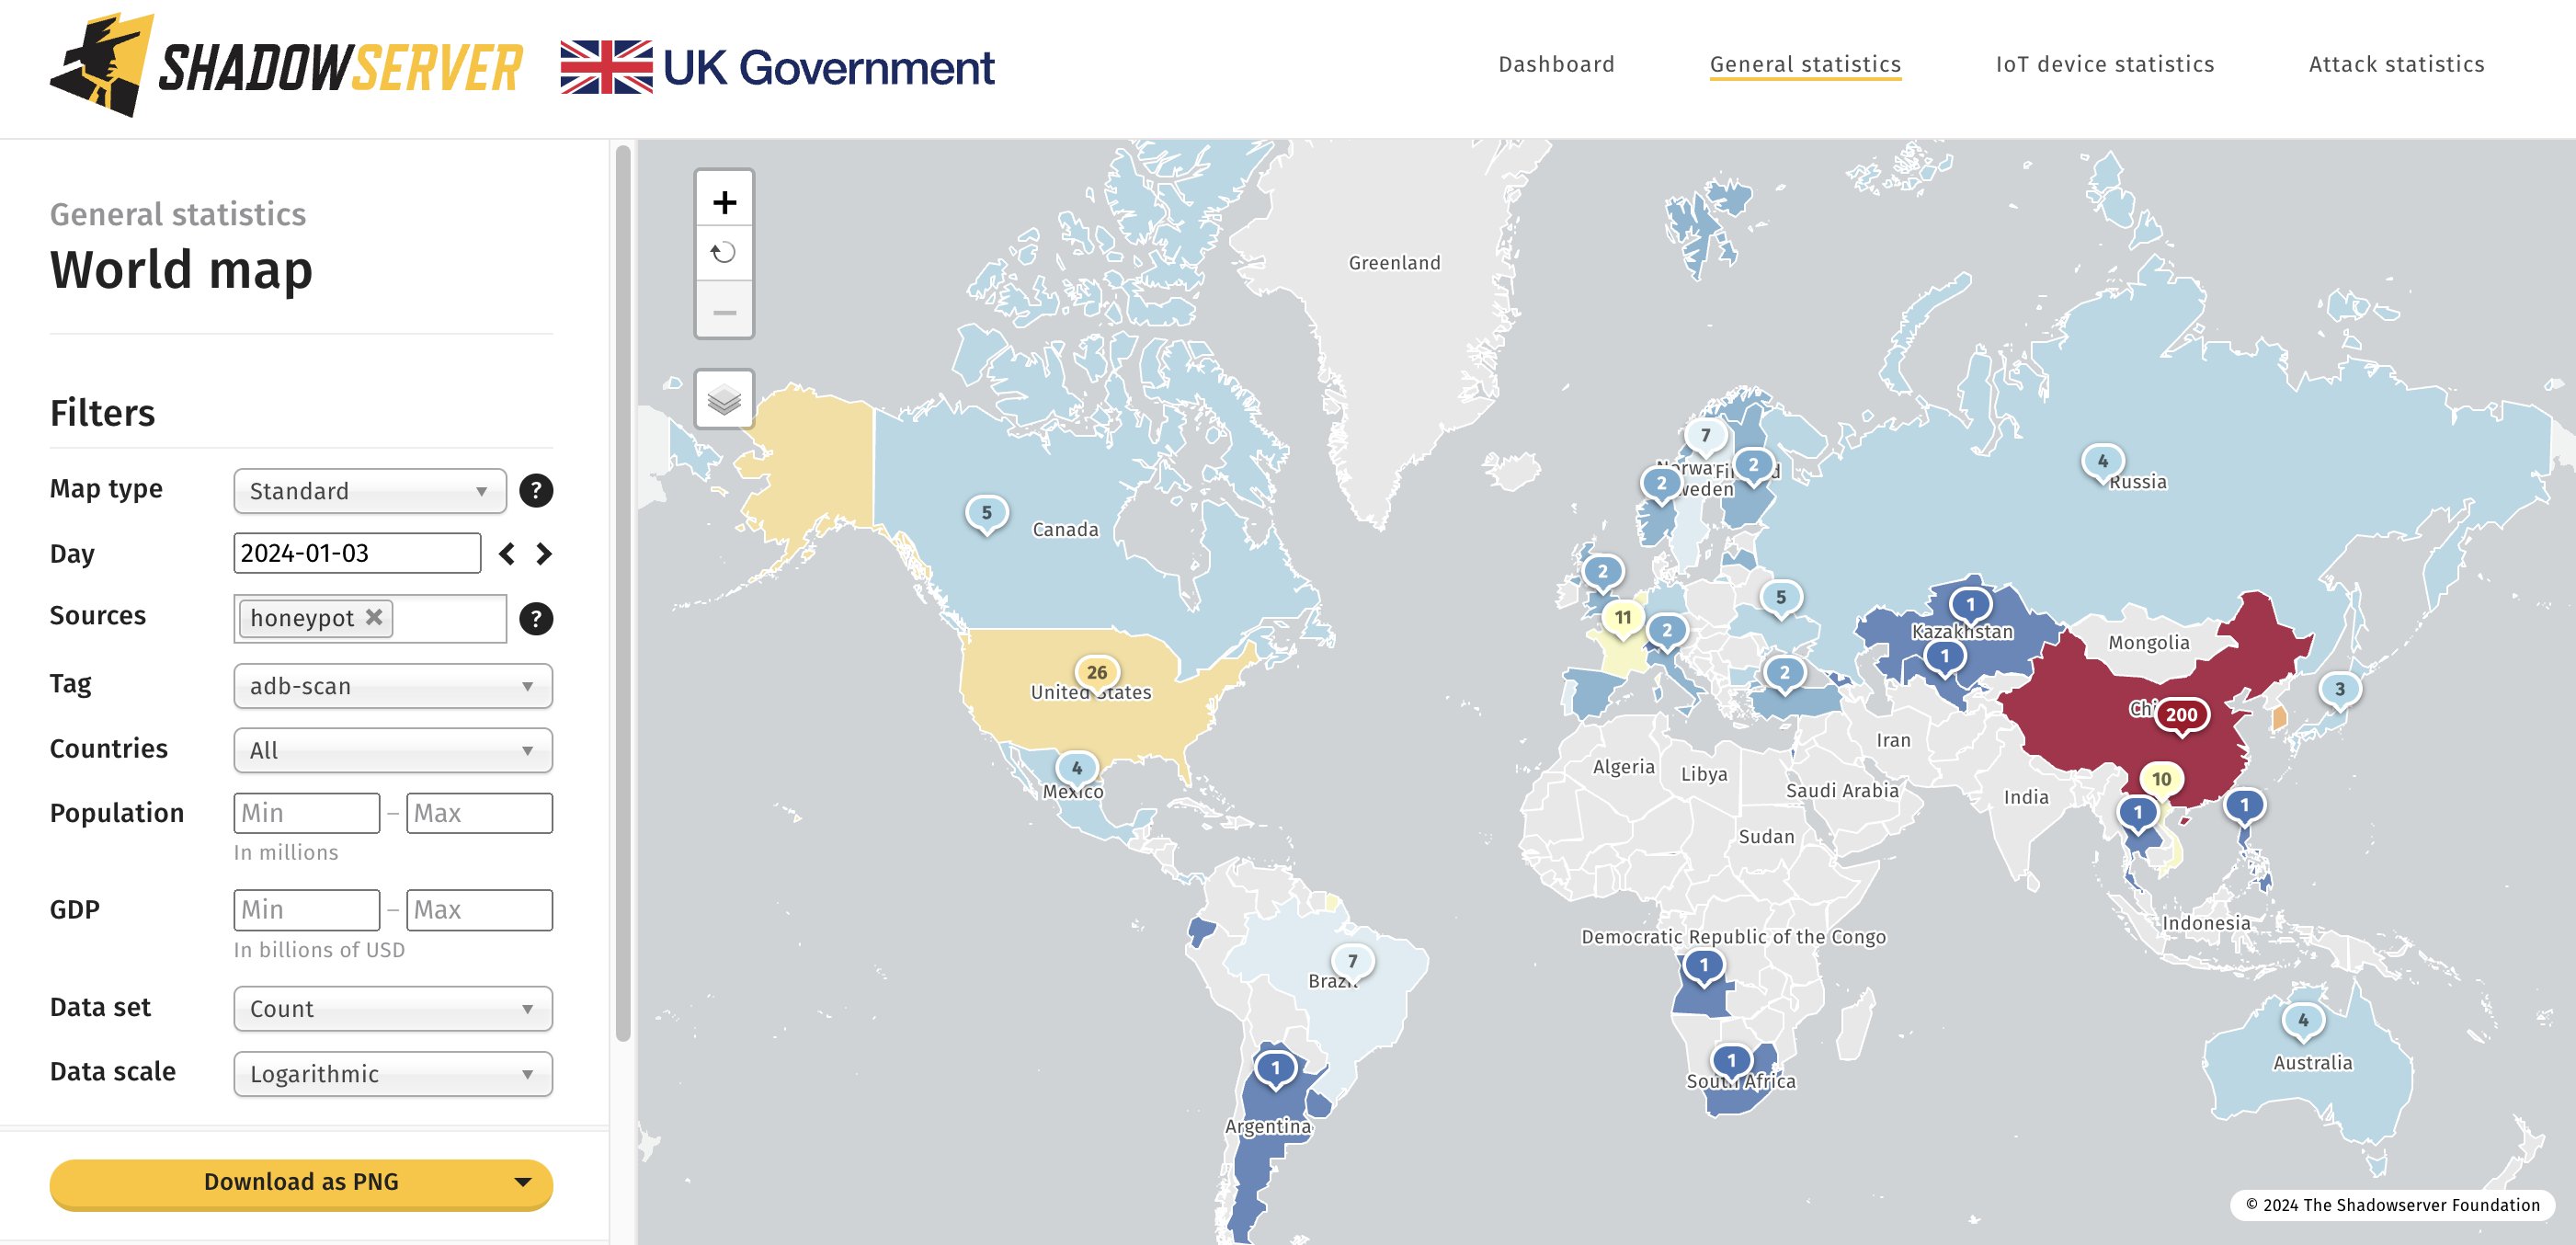Click the Day date field

pos(357,553)
